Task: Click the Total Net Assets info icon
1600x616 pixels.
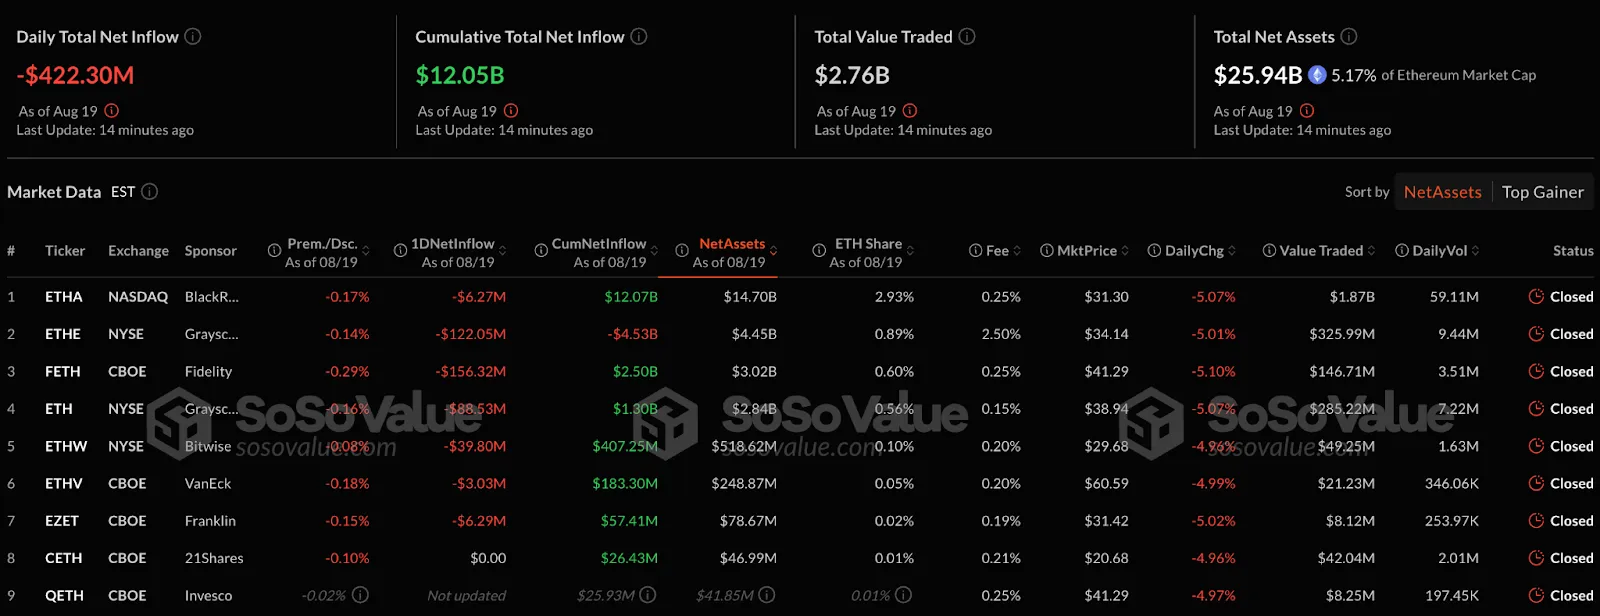Action: (x=1350, y=36)
